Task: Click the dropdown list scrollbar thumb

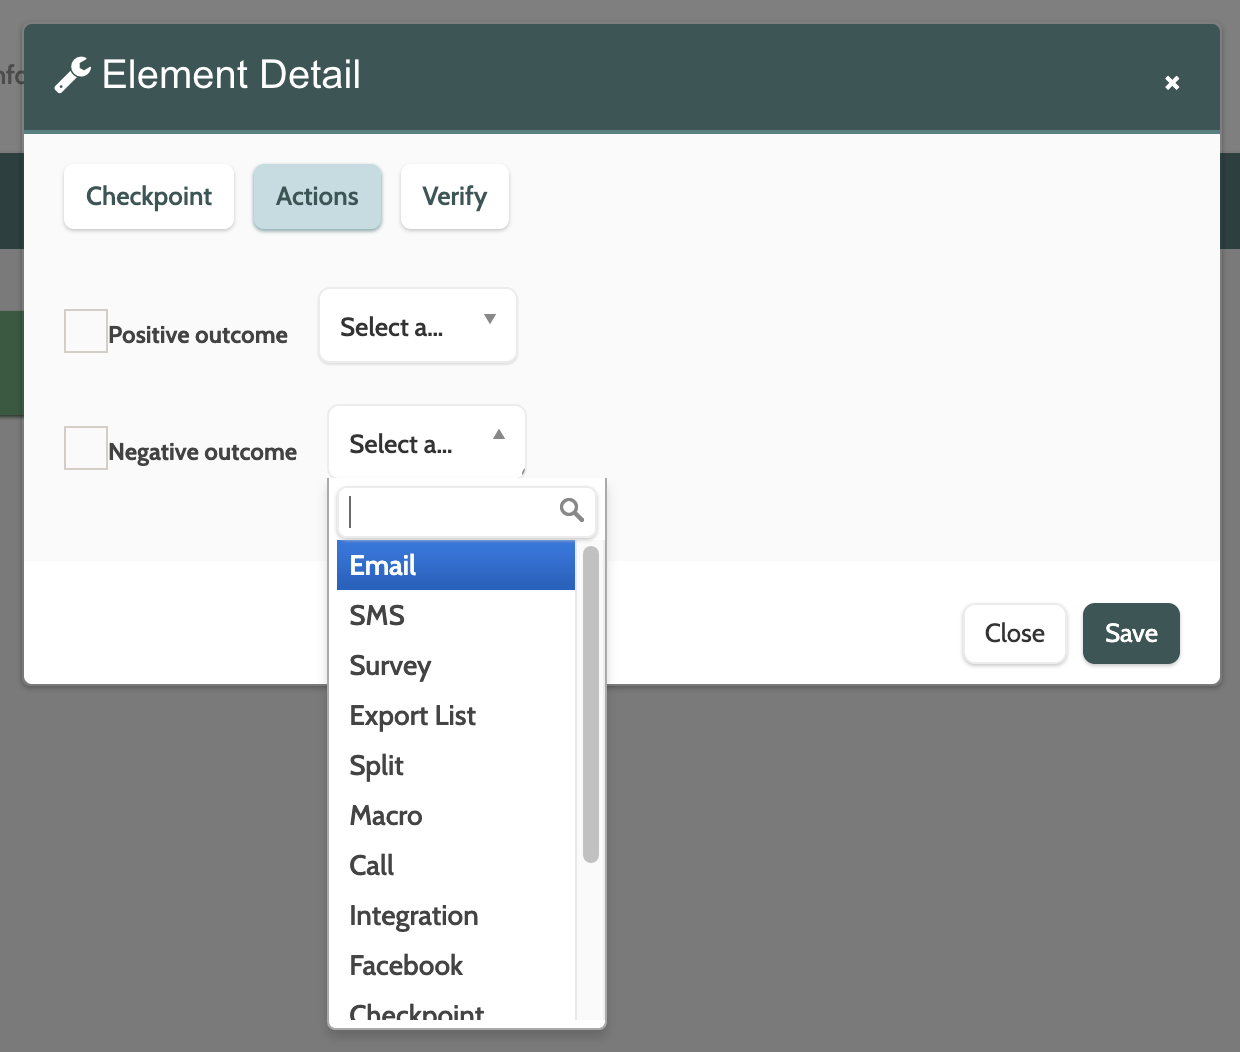Action: tap(591, 704)
